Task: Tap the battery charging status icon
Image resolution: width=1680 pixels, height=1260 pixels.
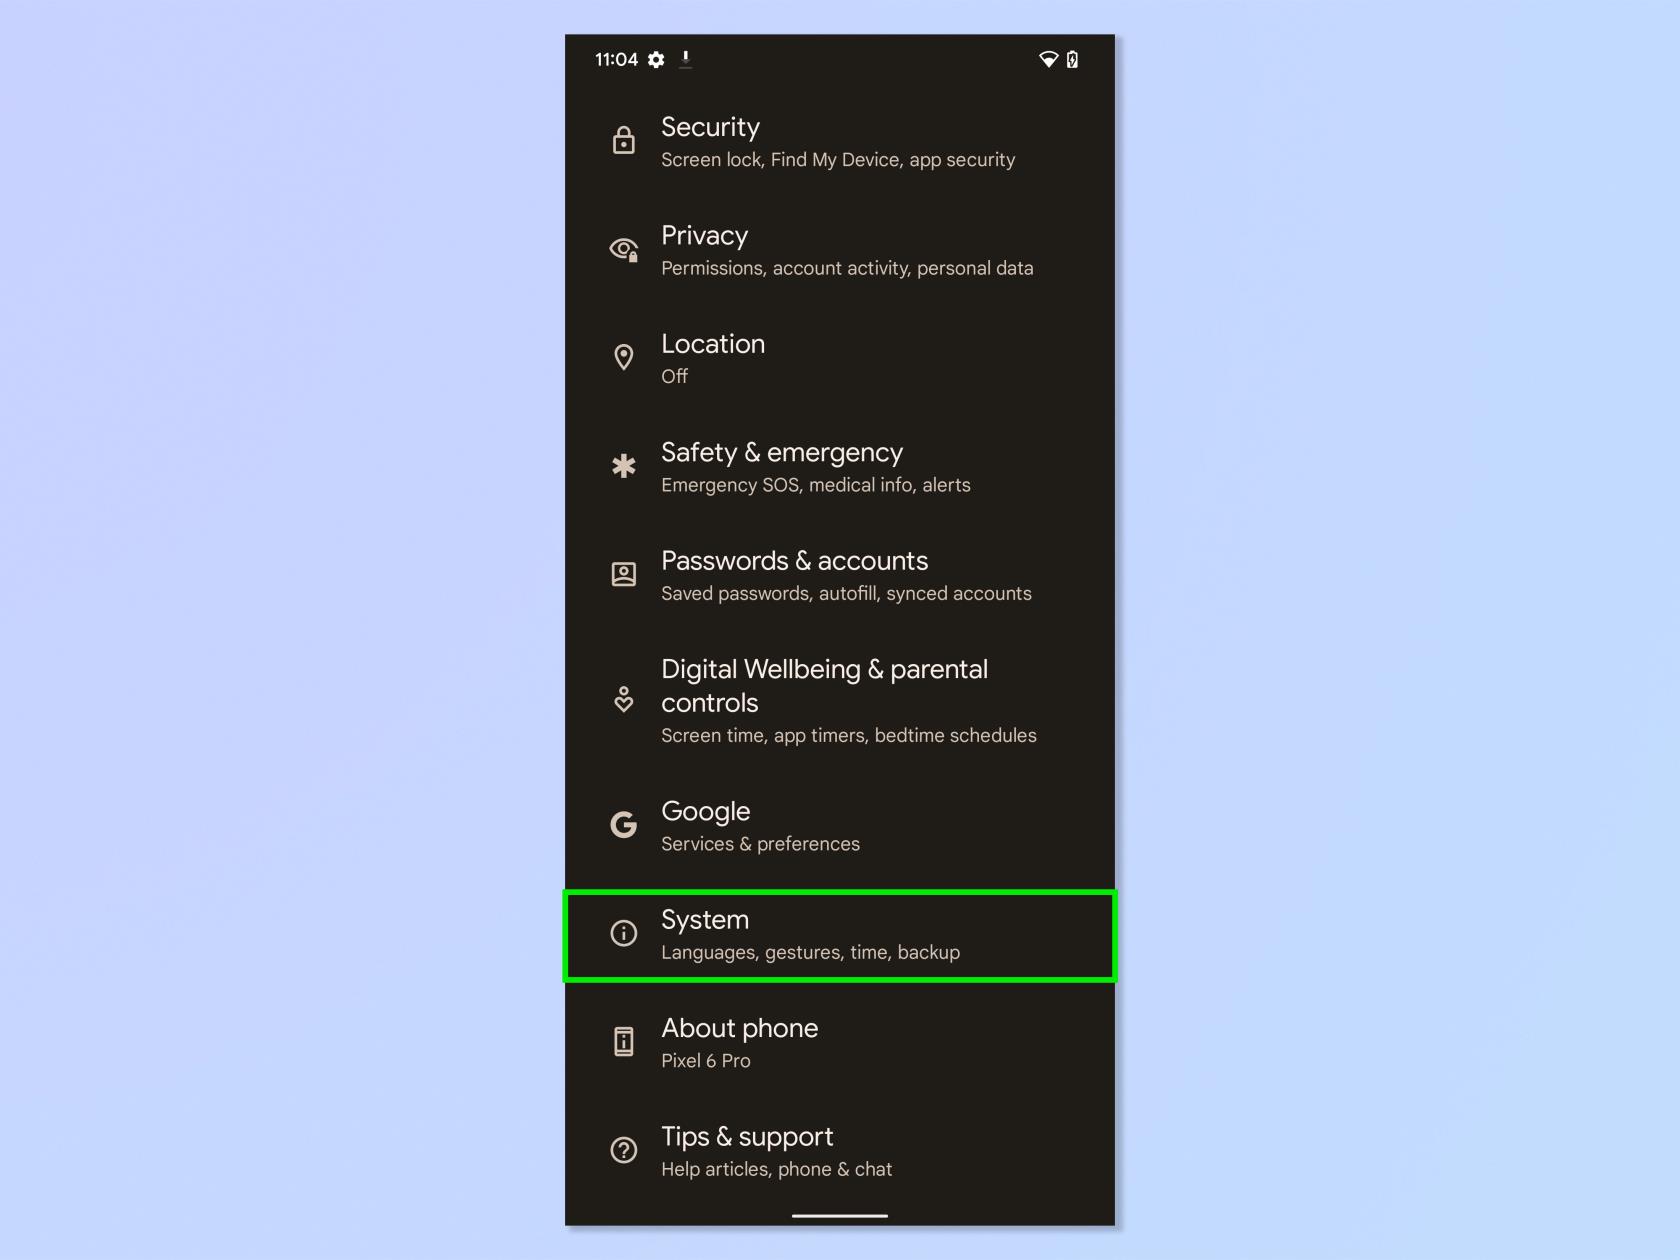Action: click(x=1072, y=60)
